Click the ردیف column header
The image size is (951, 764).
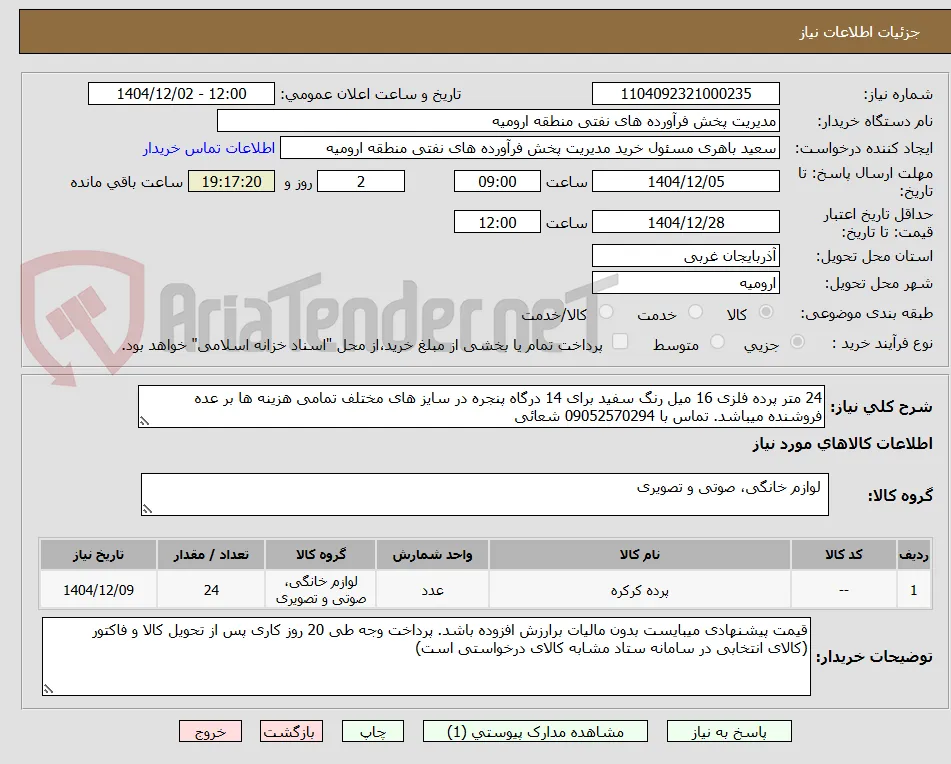point(913,555)
